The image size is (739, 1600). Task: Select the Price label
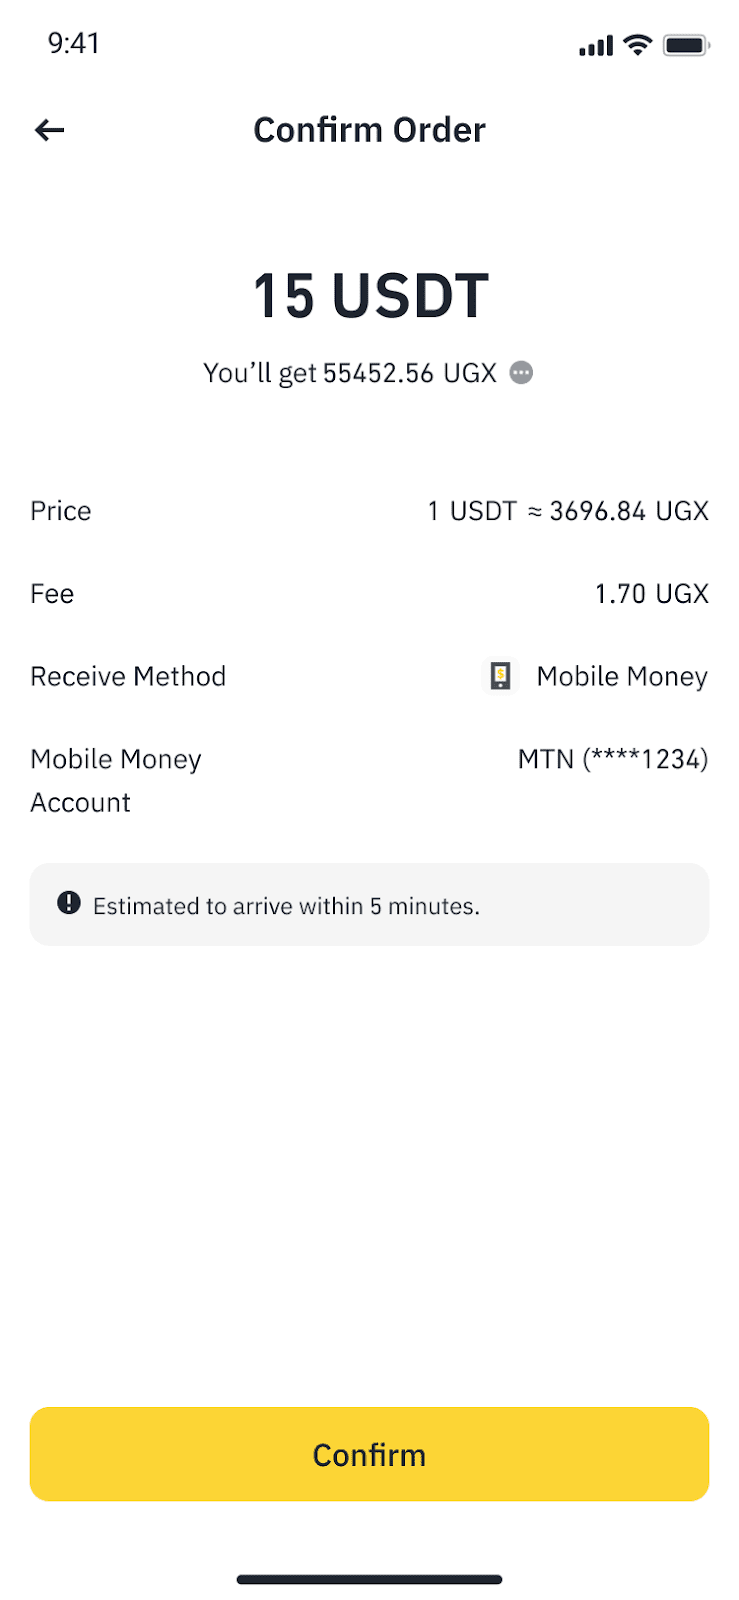point(61,511)
